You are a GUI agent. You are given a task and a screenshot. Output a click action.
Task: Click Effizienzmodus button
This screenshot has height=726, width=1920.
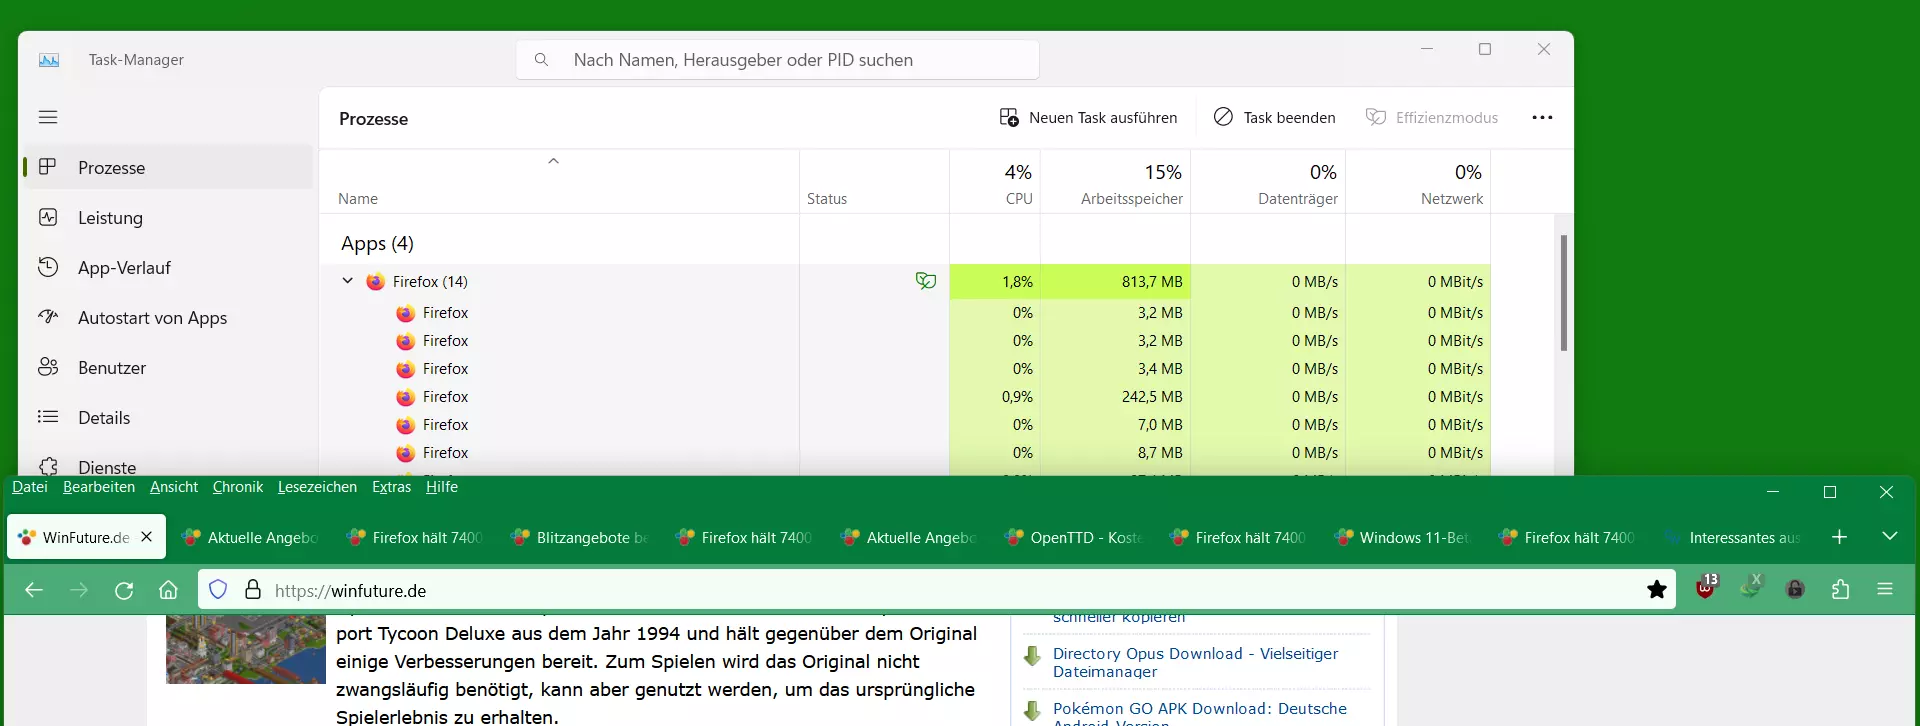[x=1432, y=117]
